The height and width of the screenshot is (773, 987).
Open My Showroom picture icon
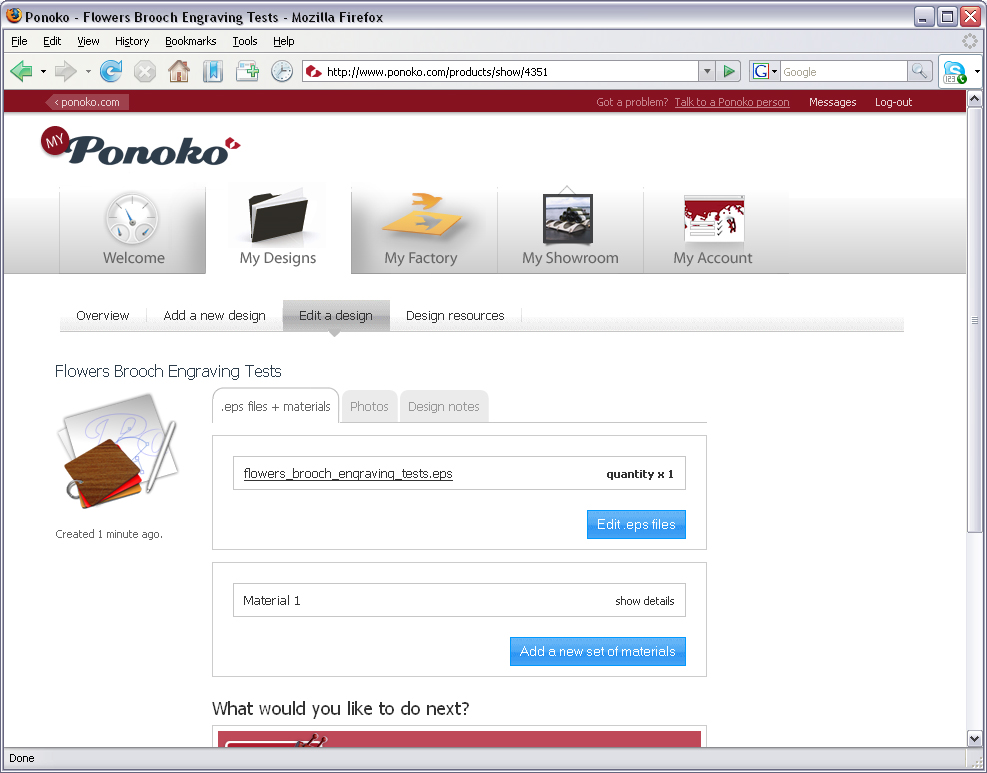click(x=568, y=217)
